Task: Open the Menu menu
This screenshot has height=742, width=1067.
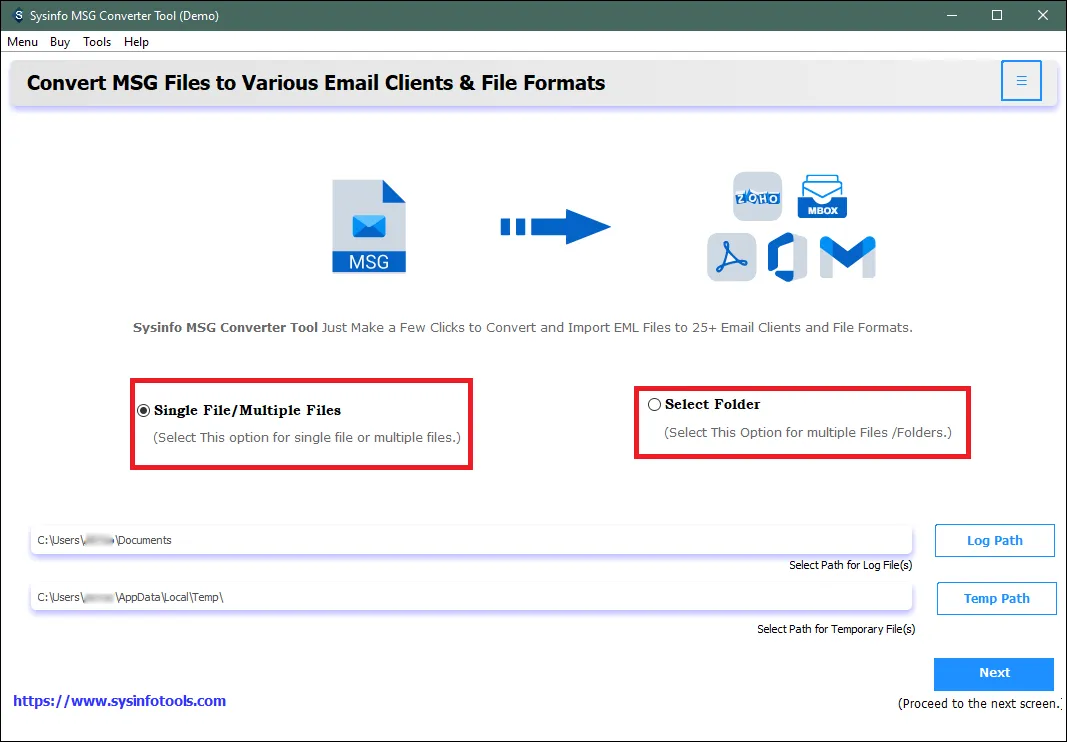Action: tap(22, 42)
